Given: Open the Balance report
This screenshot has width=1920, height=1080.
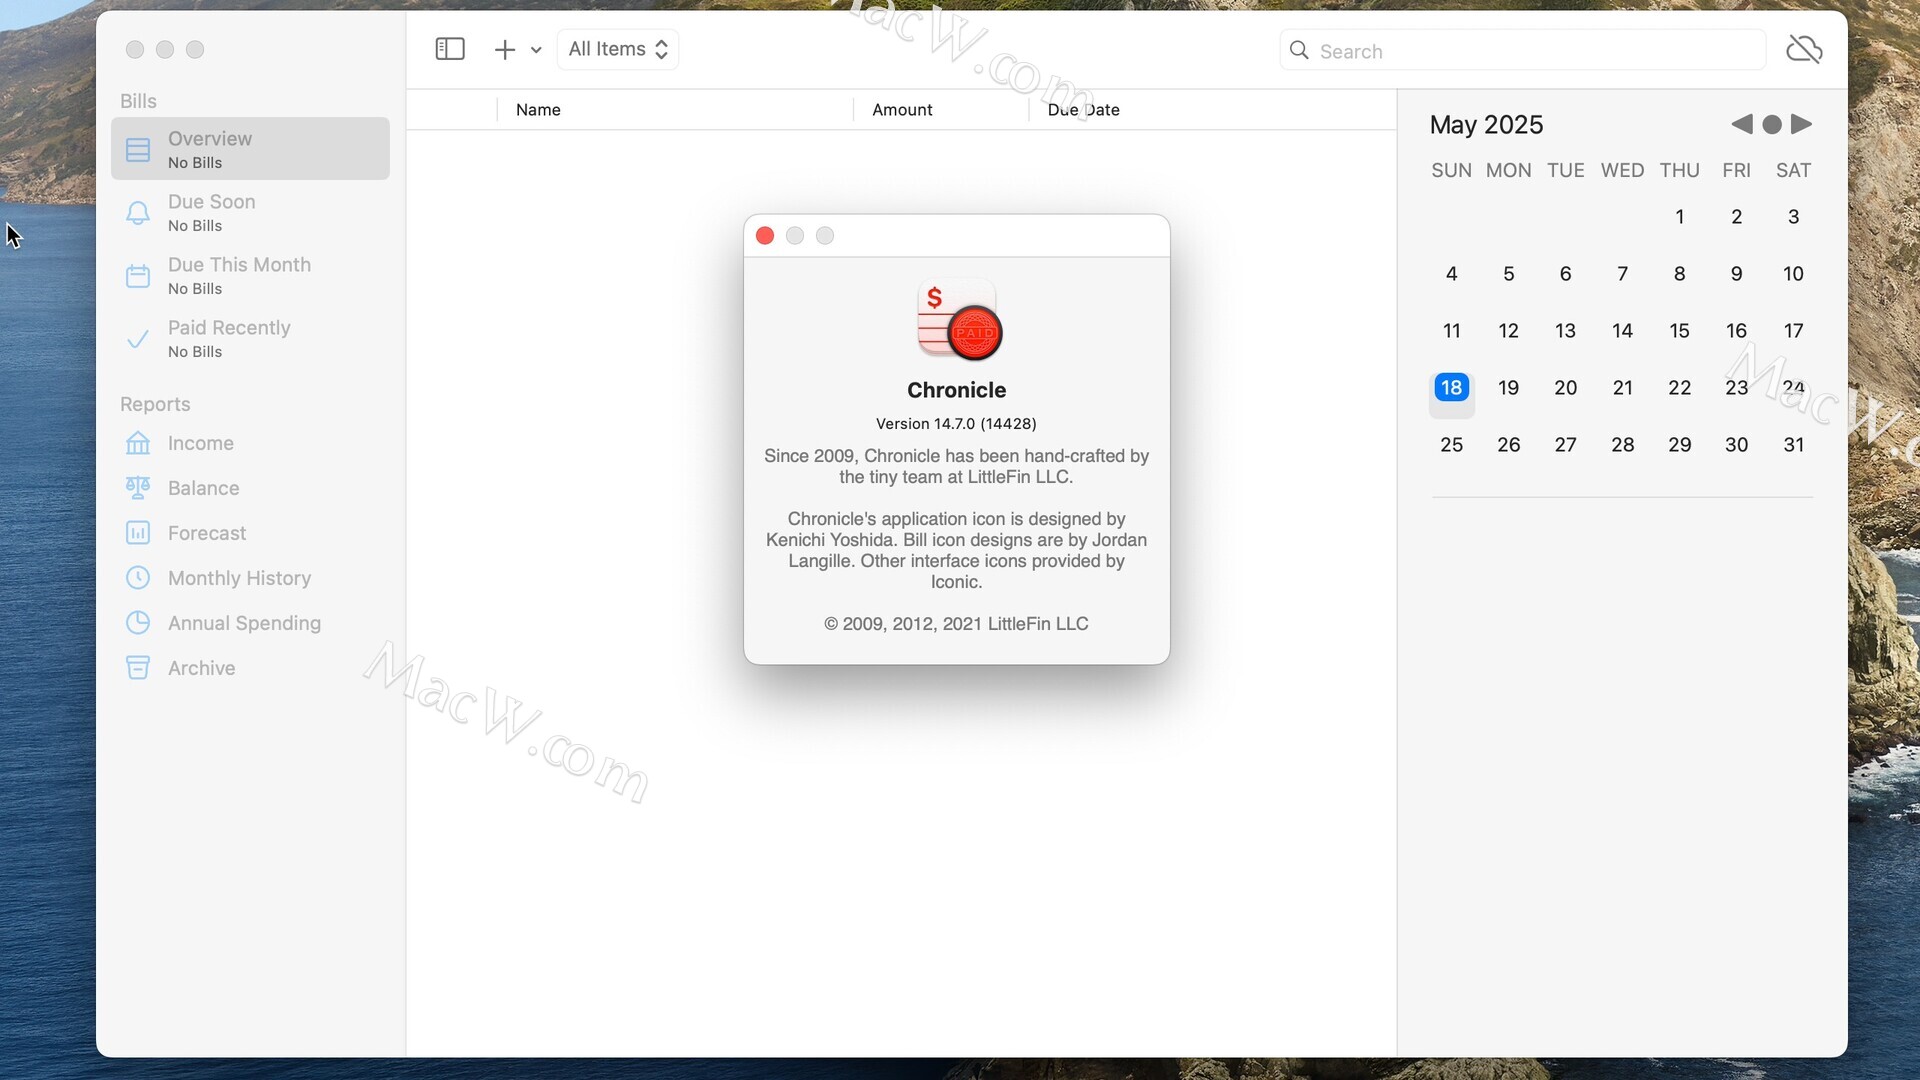Looking at the screenshot, I should coord(250,488).
